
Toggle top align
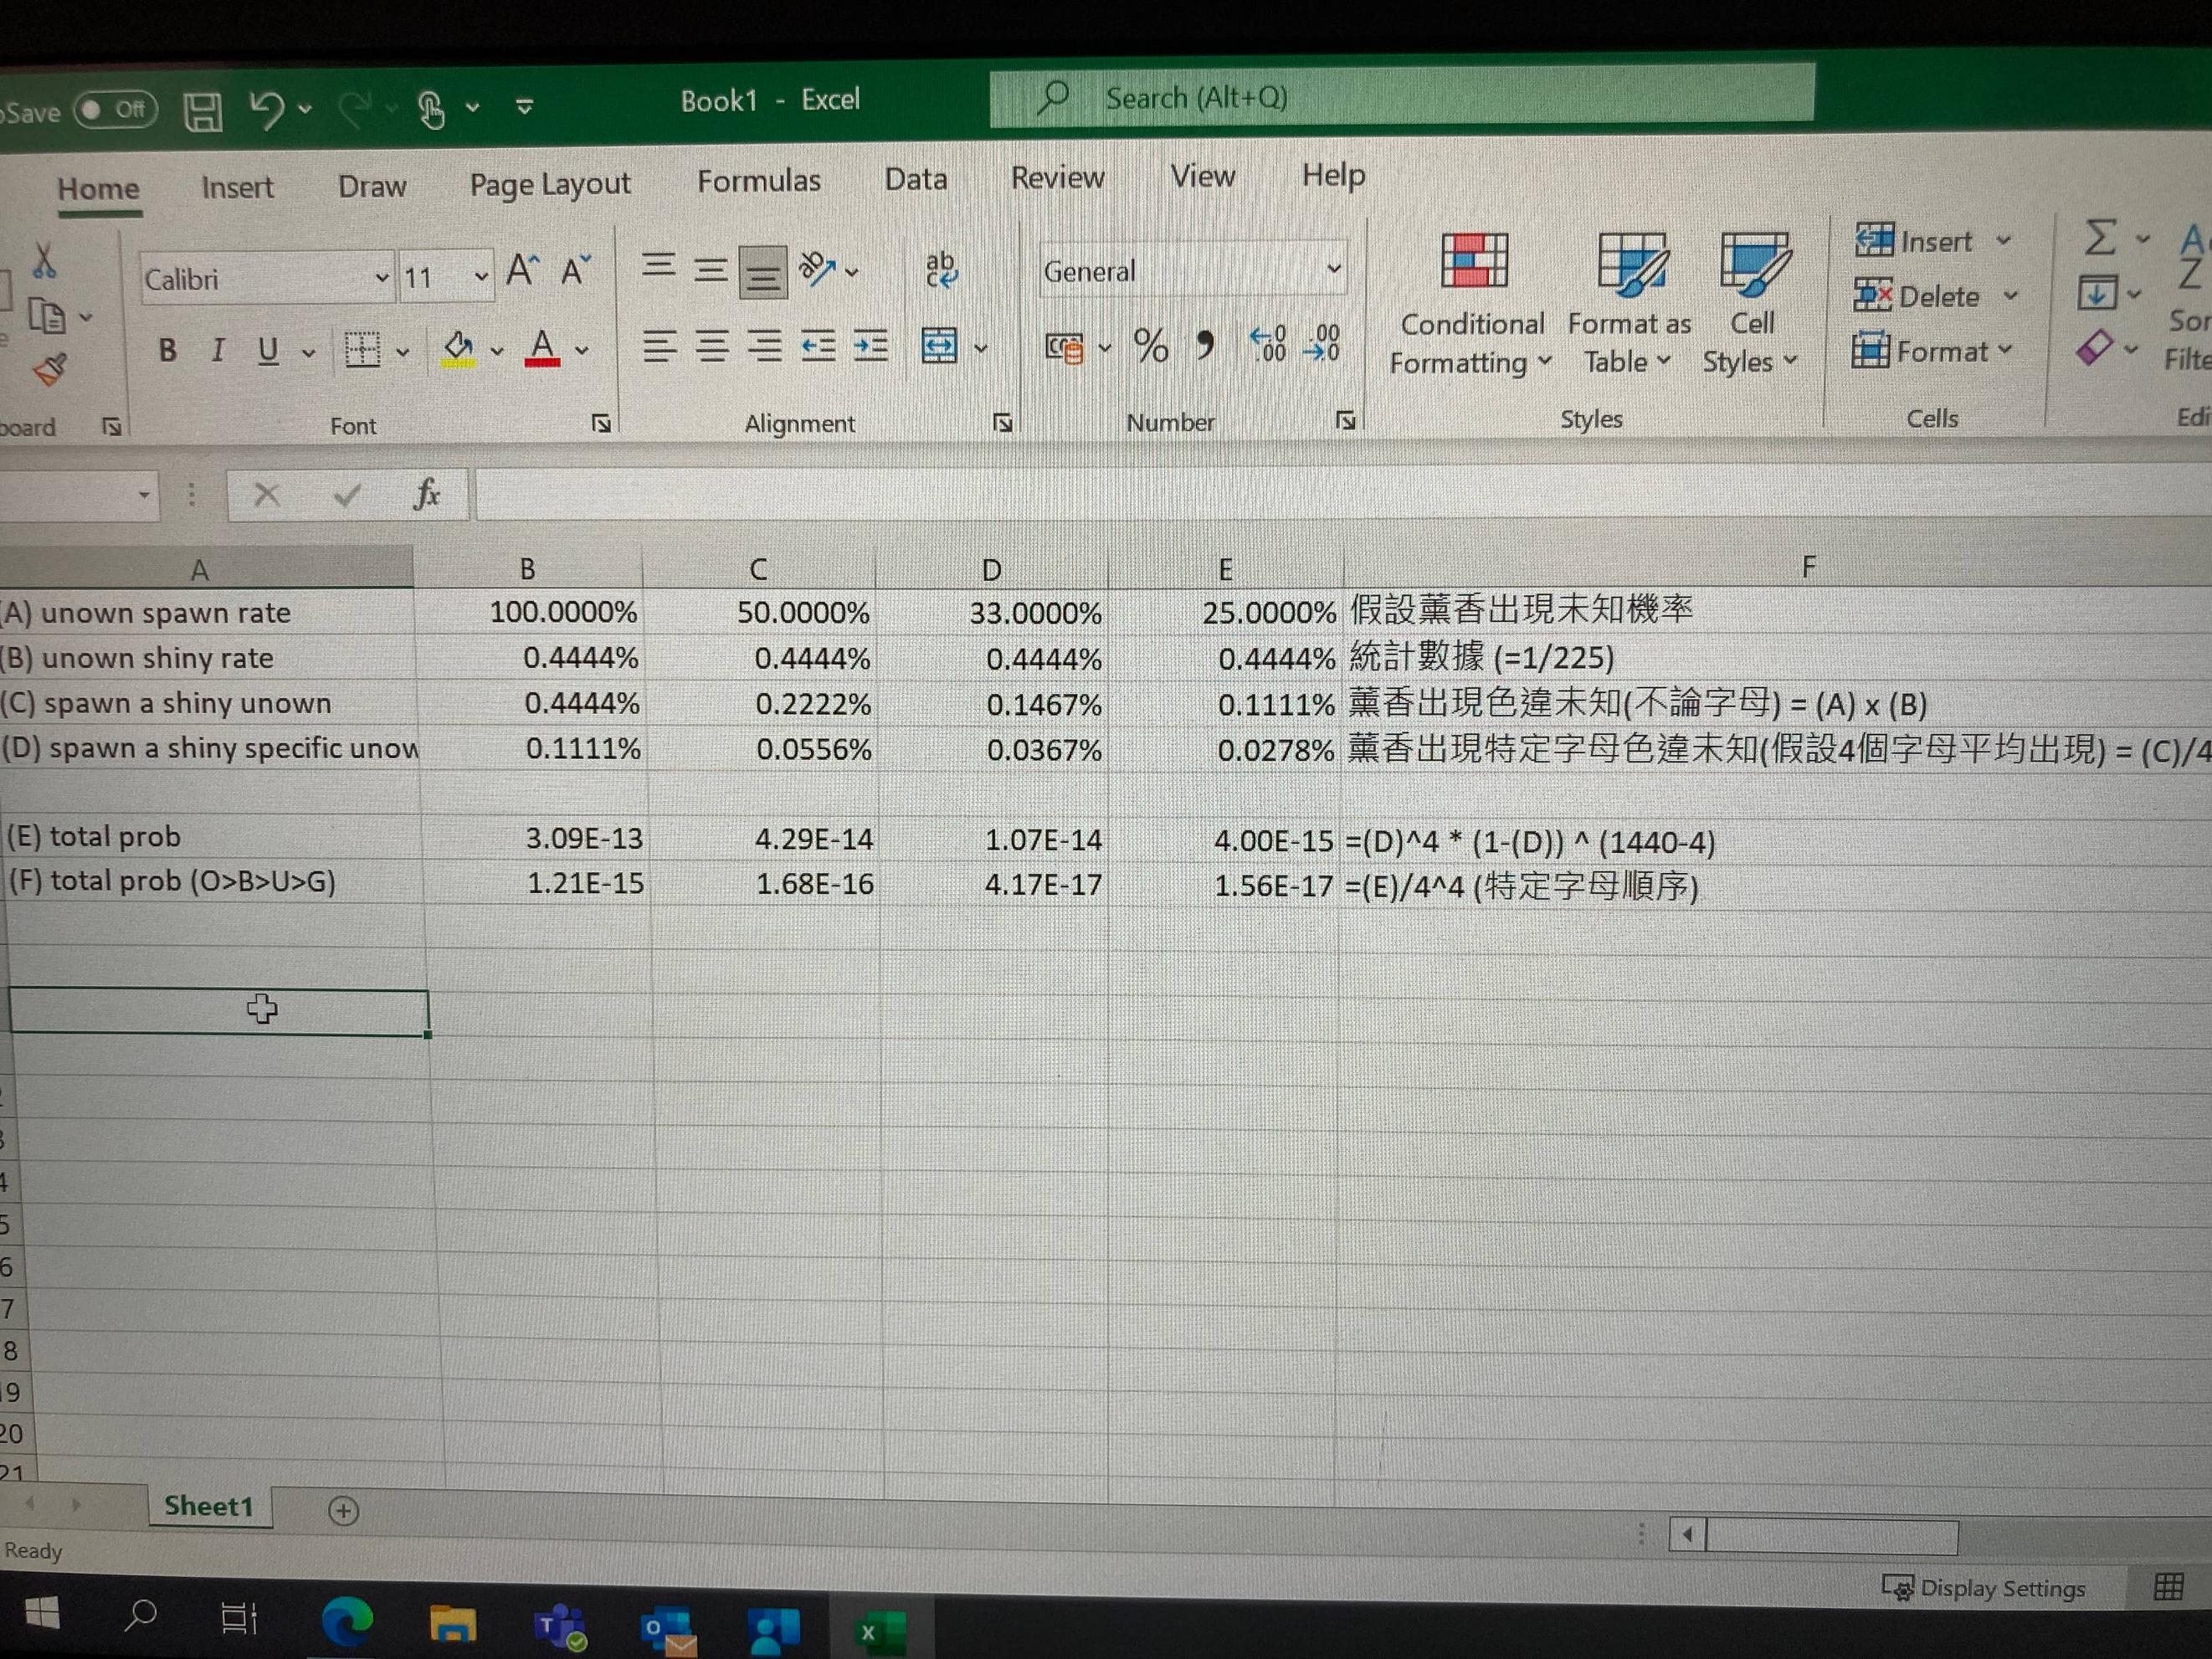[x=657, y=268]
